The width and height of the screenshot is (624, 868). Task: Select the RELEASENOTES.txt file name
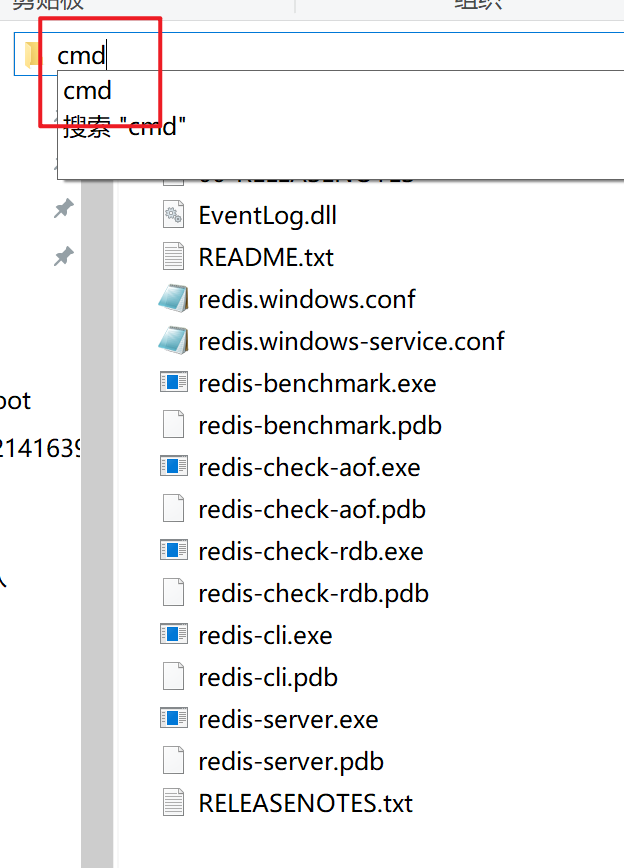(x=305, y=804)
